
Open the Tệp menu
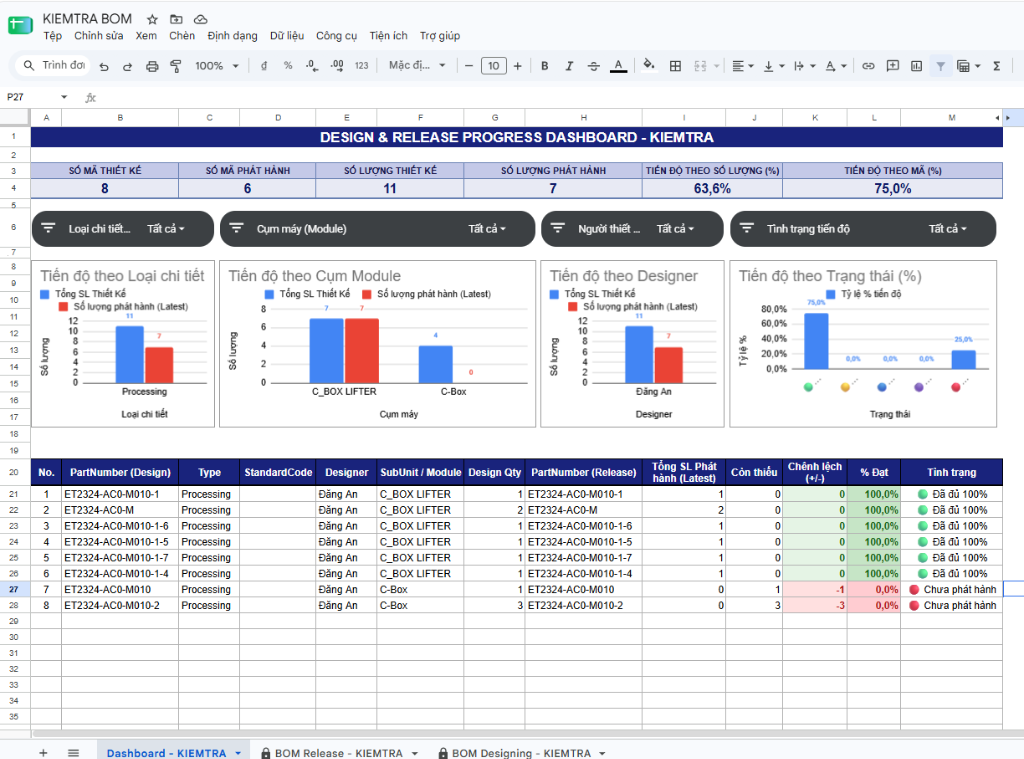53,36
